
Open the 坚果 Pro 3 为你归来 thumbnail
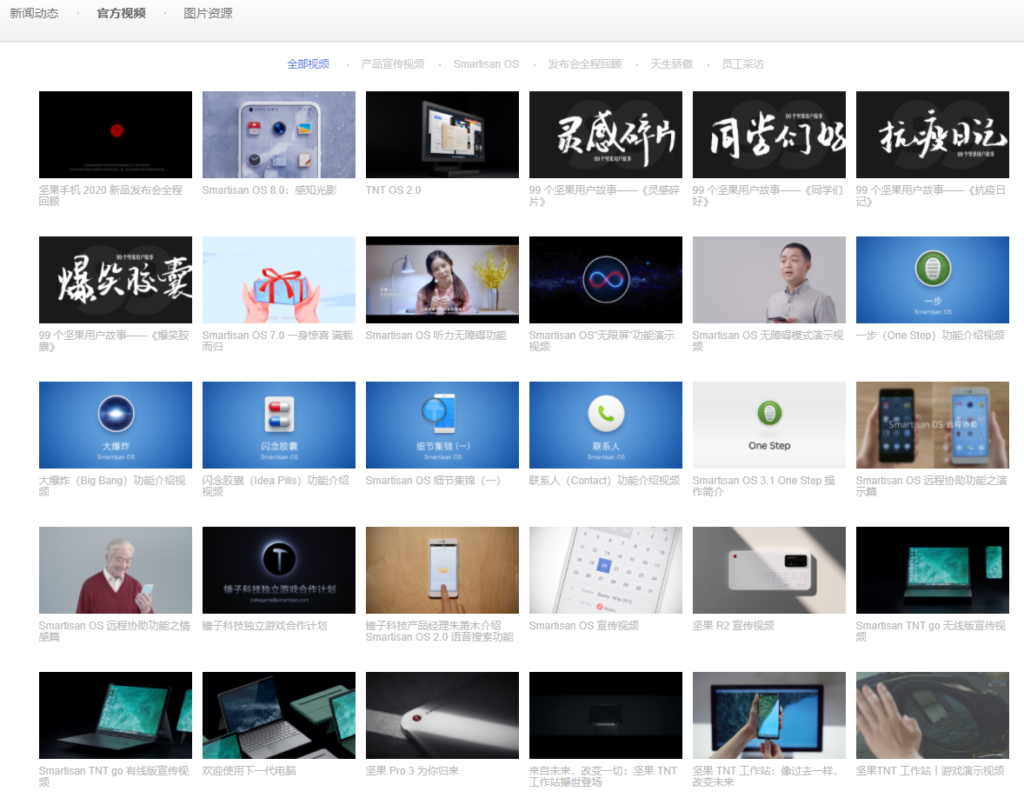click(442, 715)
